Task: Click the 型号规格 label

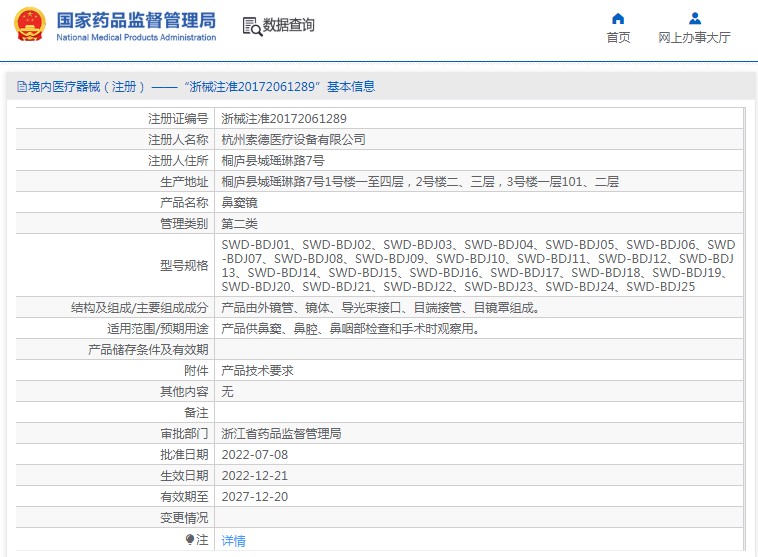Action: (184, 265)
